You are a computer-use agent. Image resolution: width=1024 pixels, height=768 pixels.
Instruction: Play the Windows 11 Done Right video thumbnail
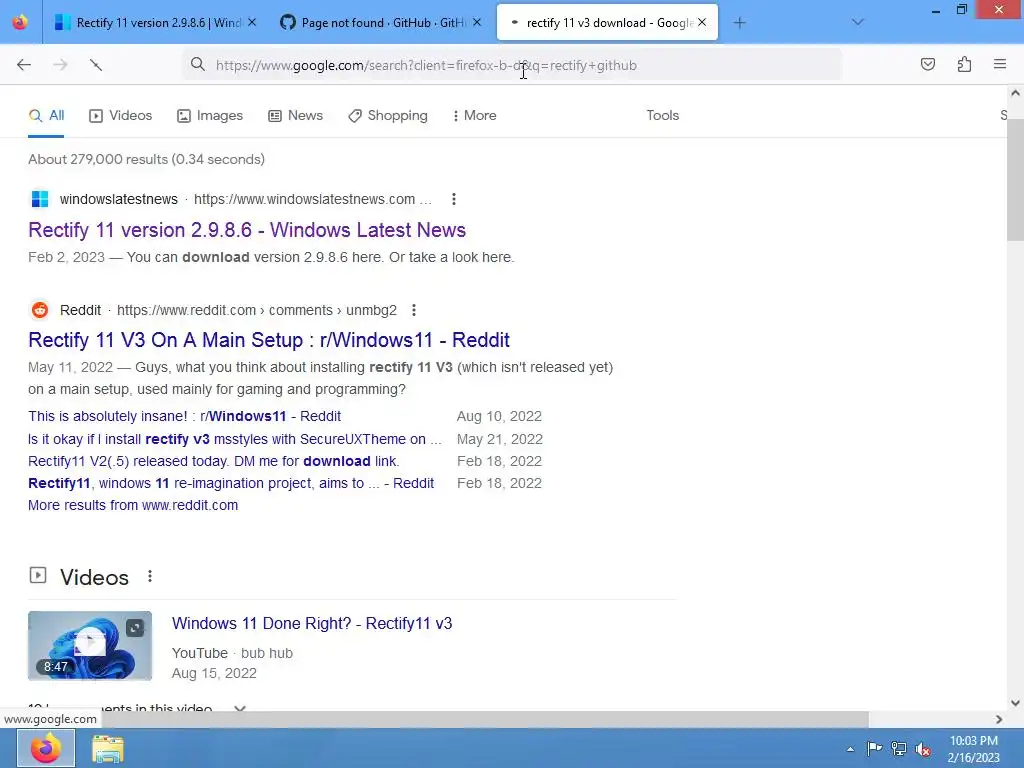pos(90,646)
